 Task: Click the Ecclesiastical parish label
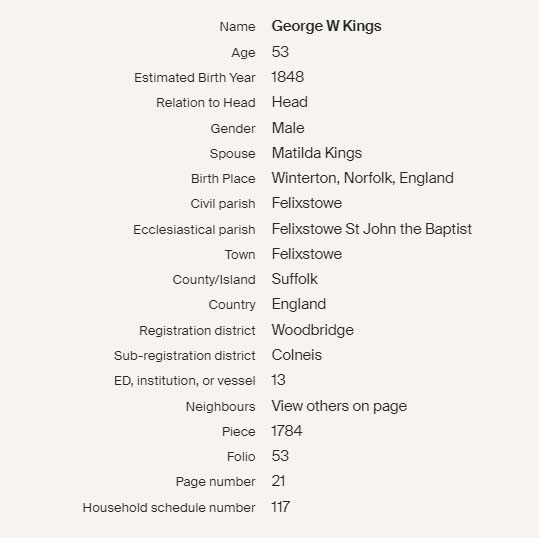click(194, 230)
